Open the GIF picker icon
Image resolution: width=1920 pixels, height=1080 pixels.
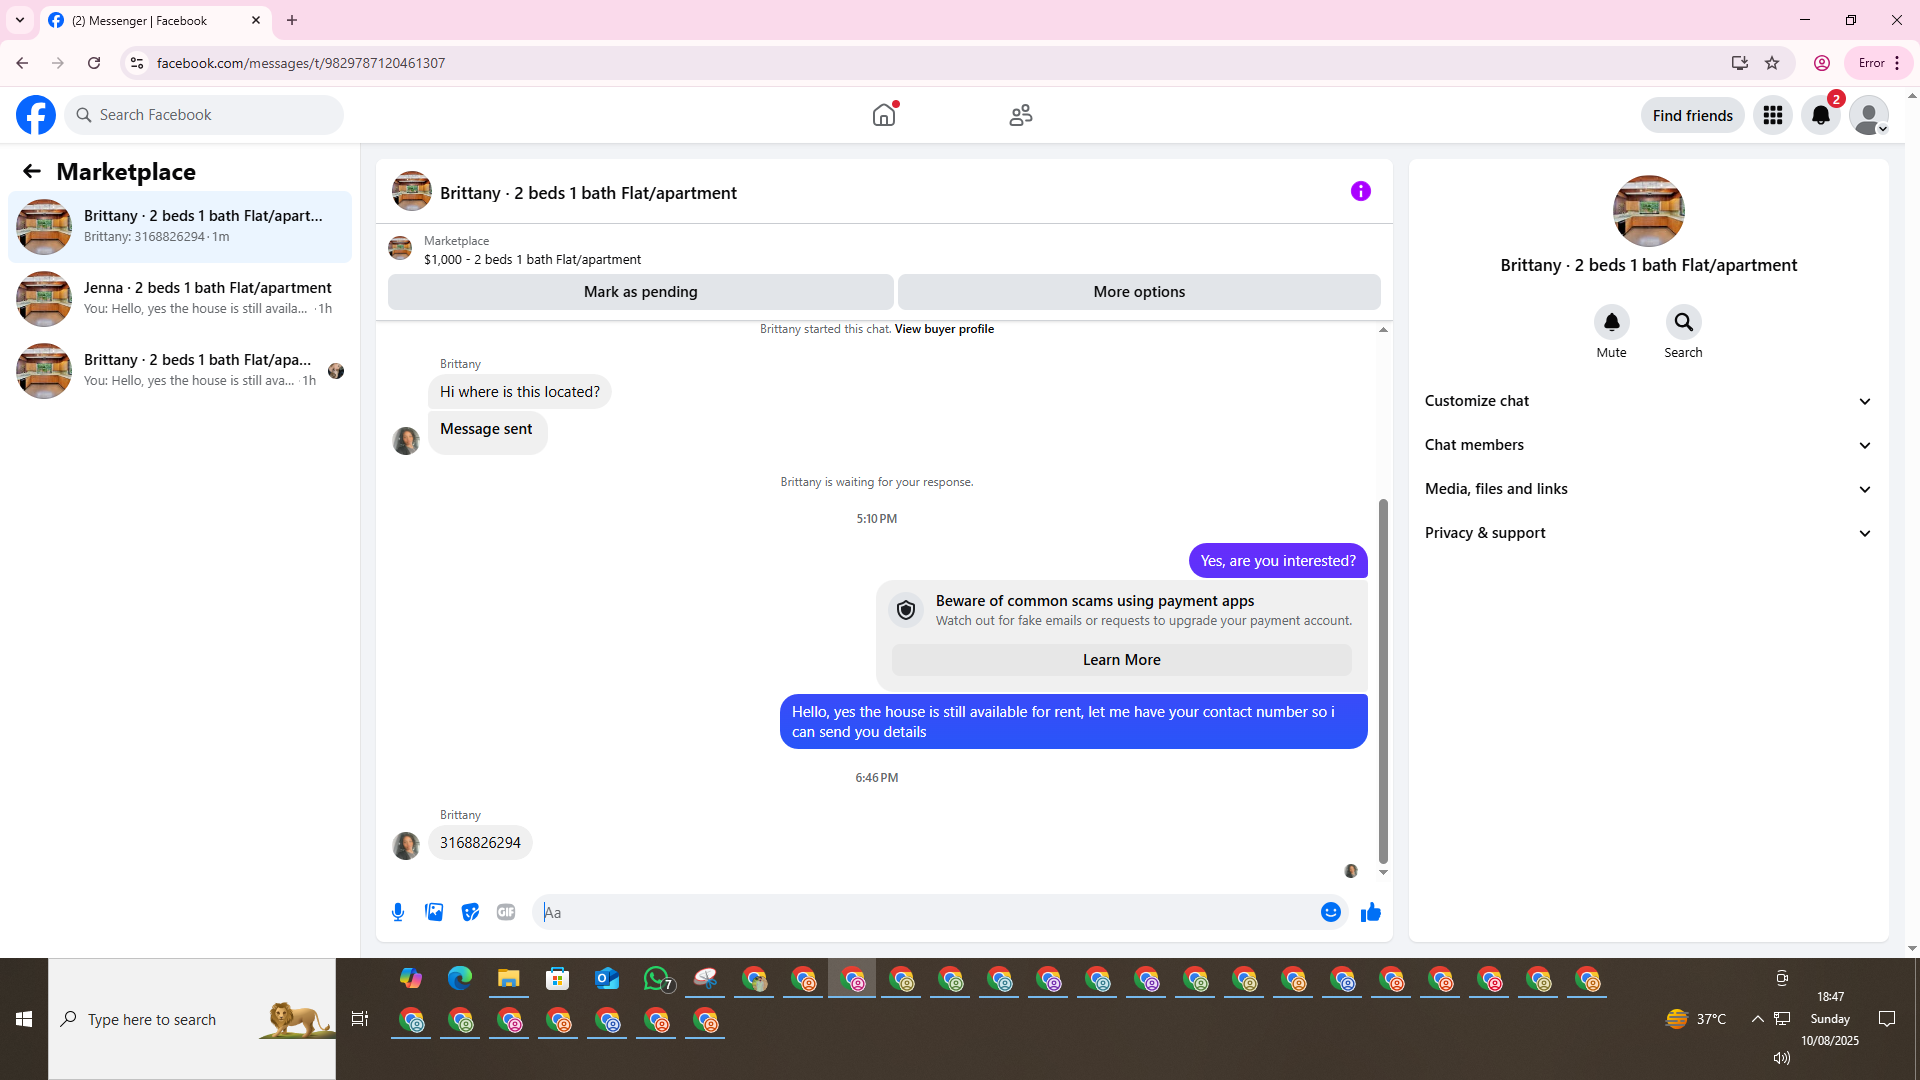pyautogui.click(x=506, y=912)
